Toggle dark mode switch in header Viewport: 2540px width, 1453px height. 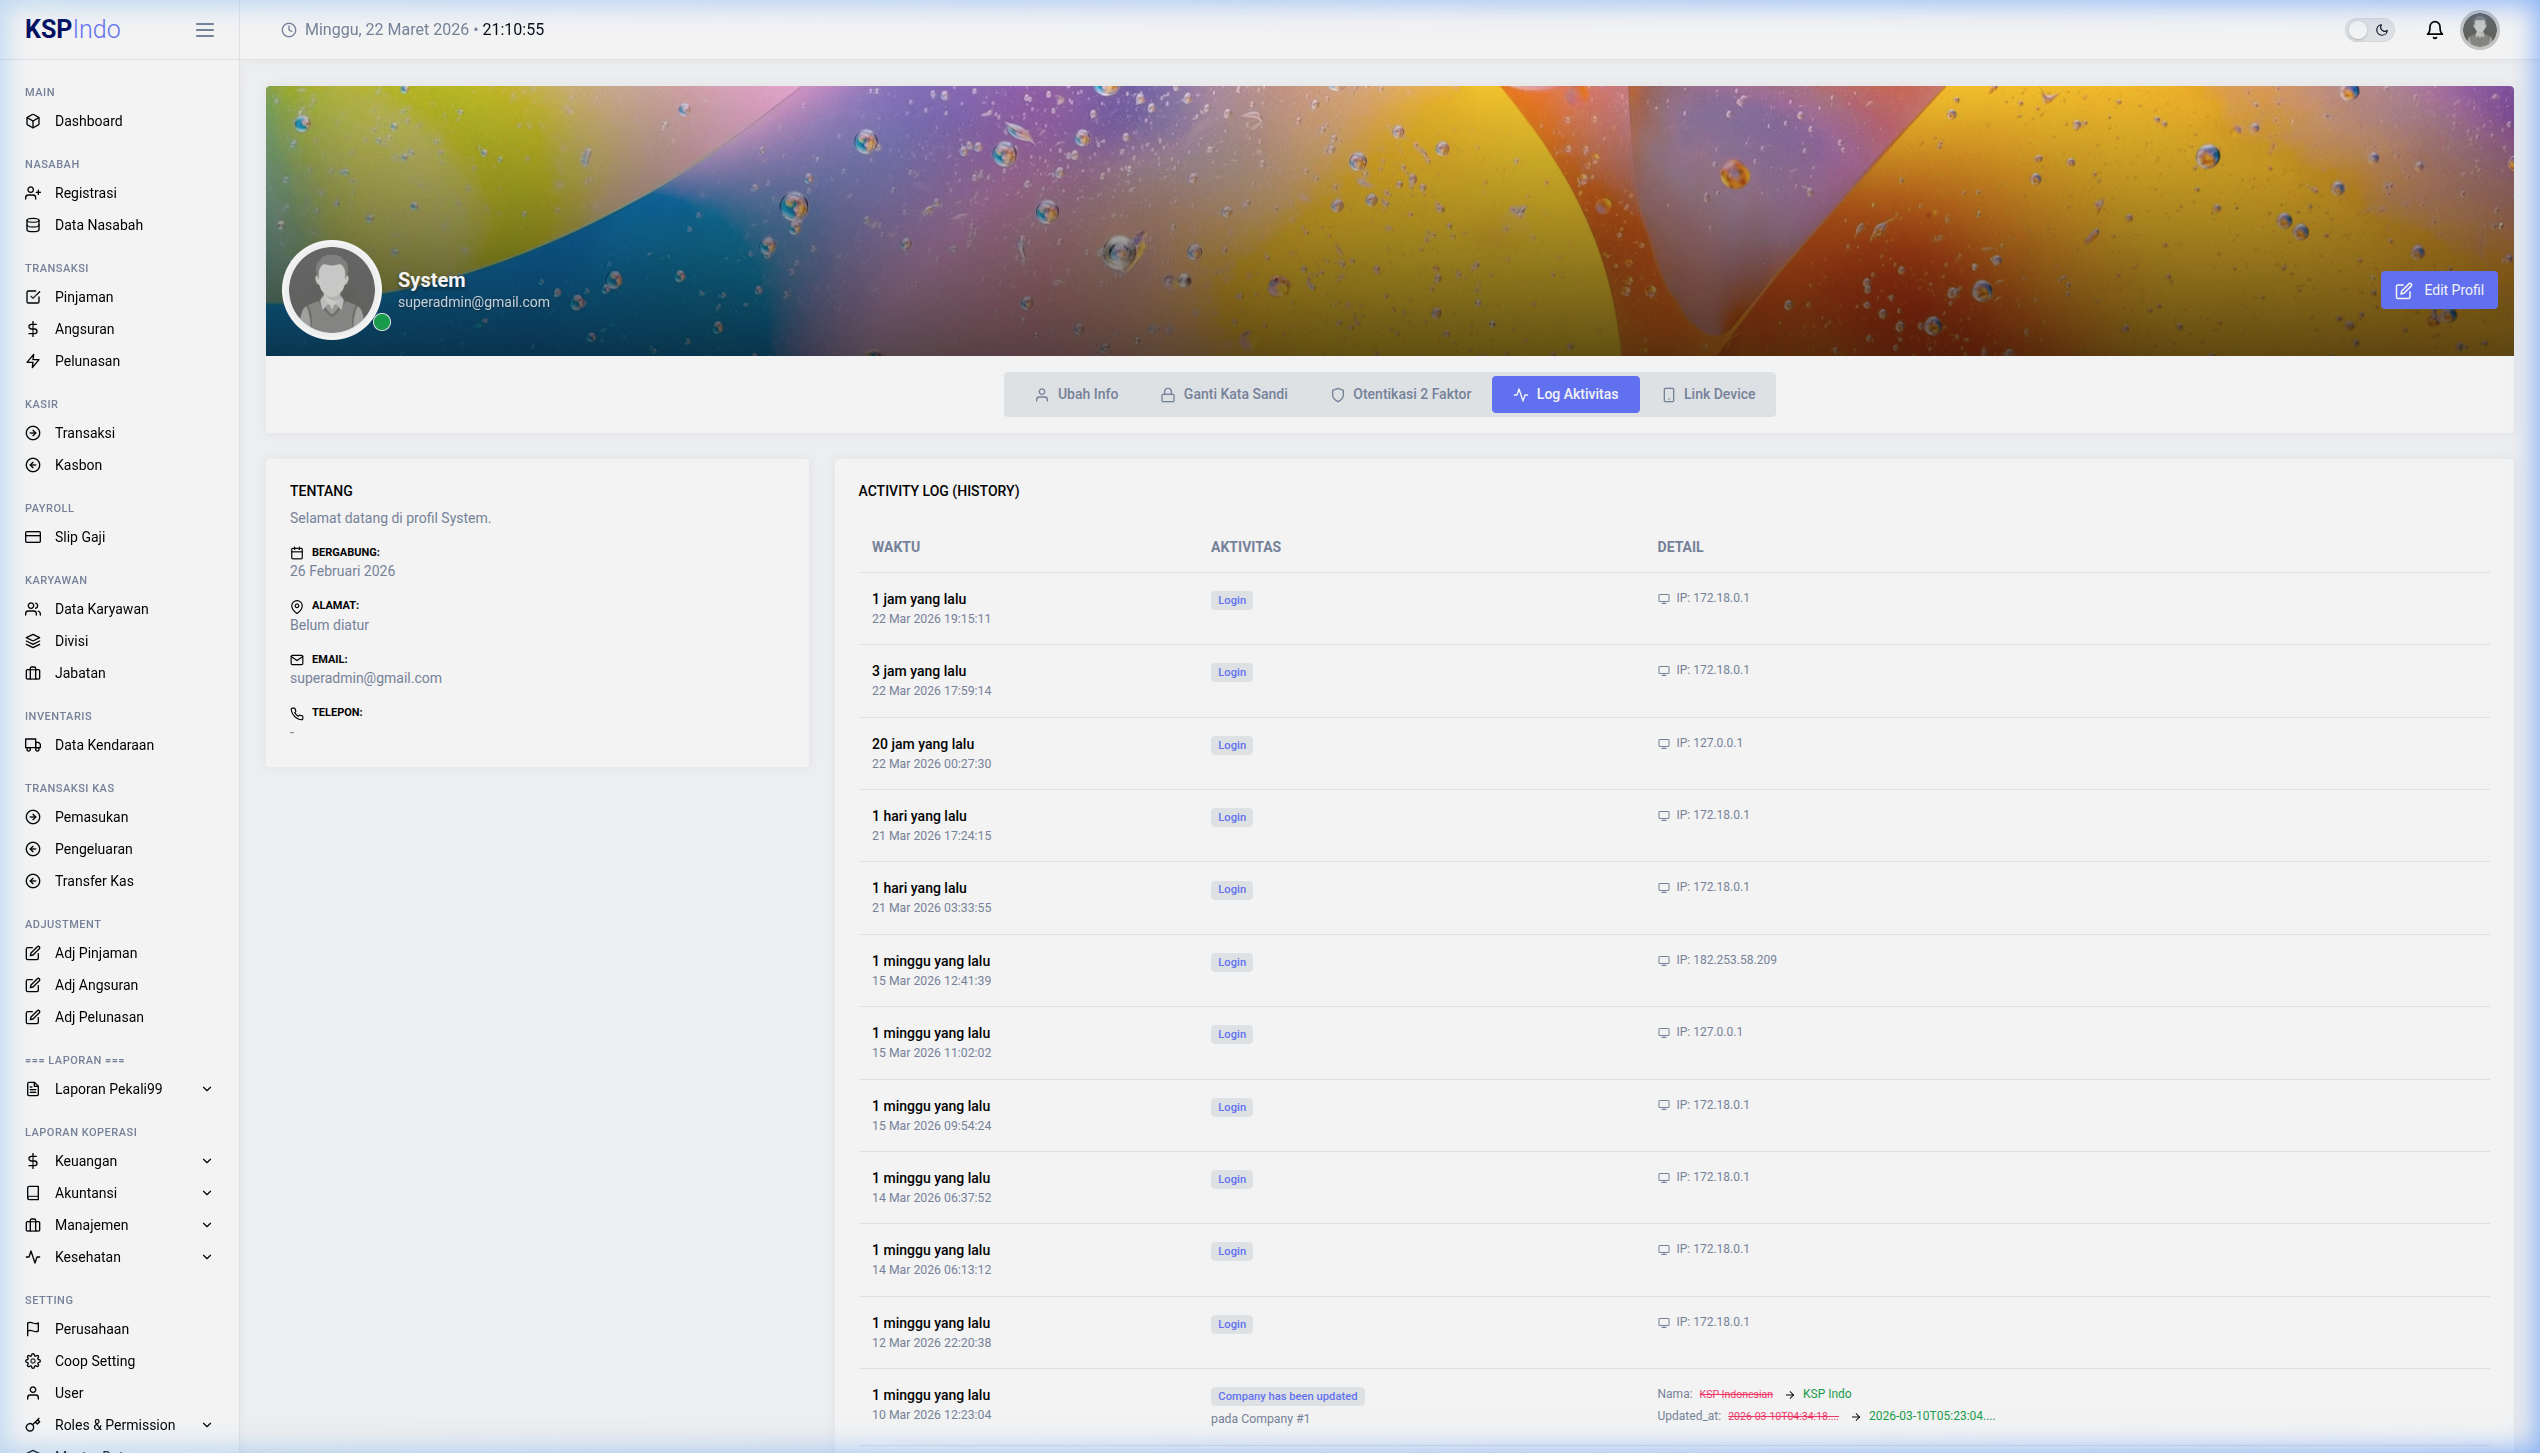pos(2369,30)
